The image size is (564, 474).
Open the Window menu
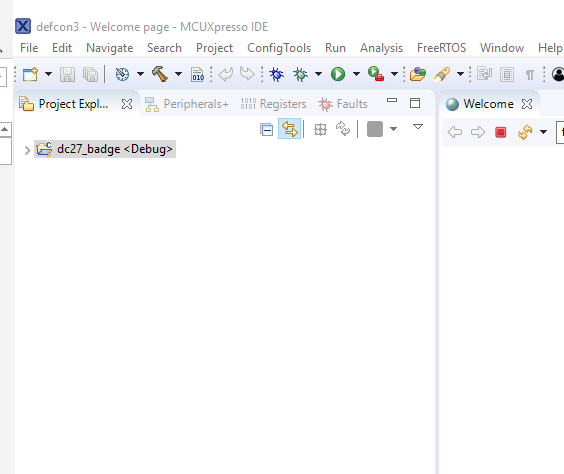502,48
